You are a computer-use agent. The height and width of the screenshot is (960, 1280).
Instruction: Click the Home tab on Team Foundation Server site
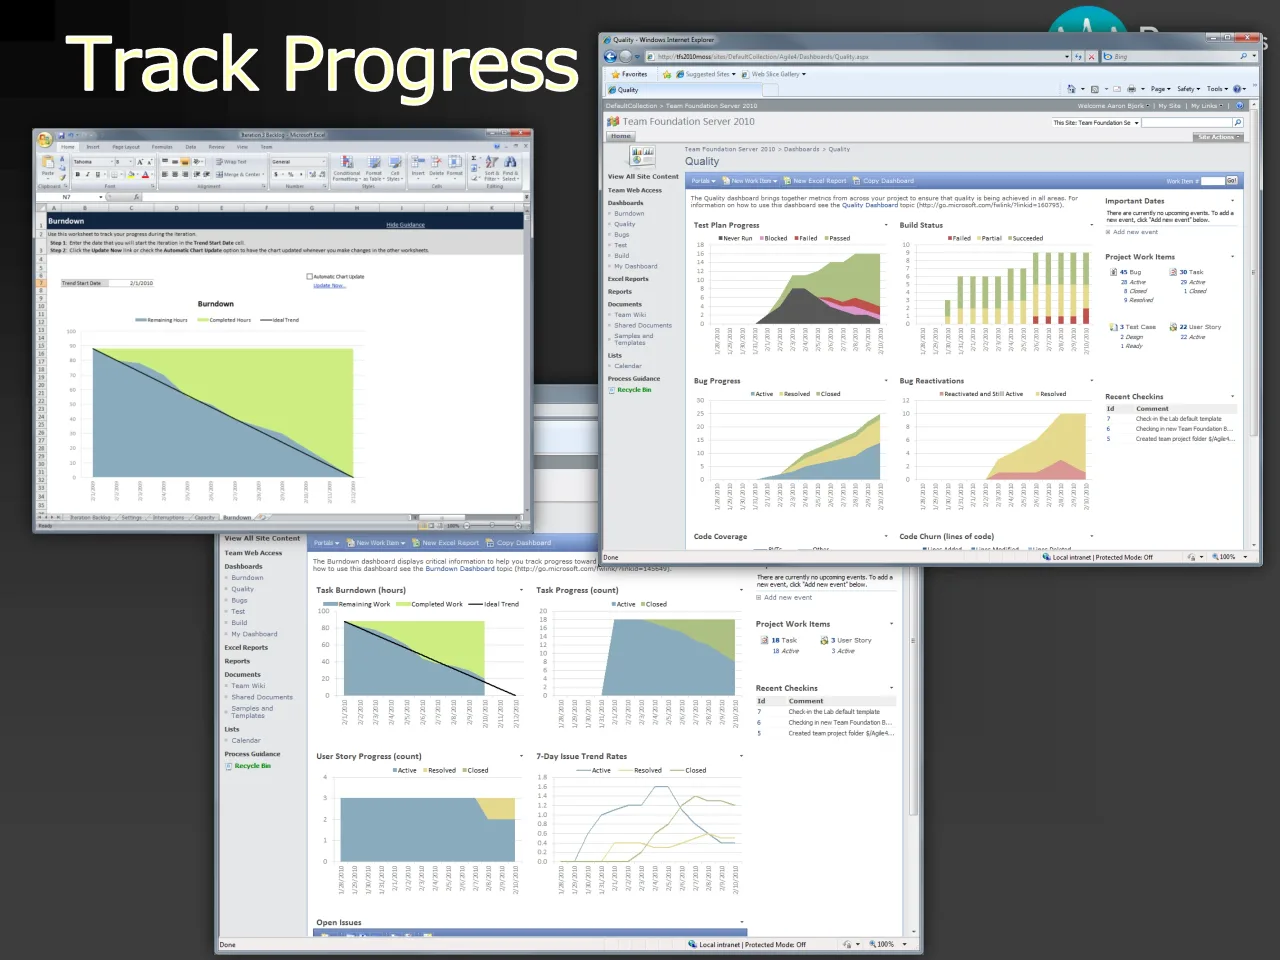point(621,136)
